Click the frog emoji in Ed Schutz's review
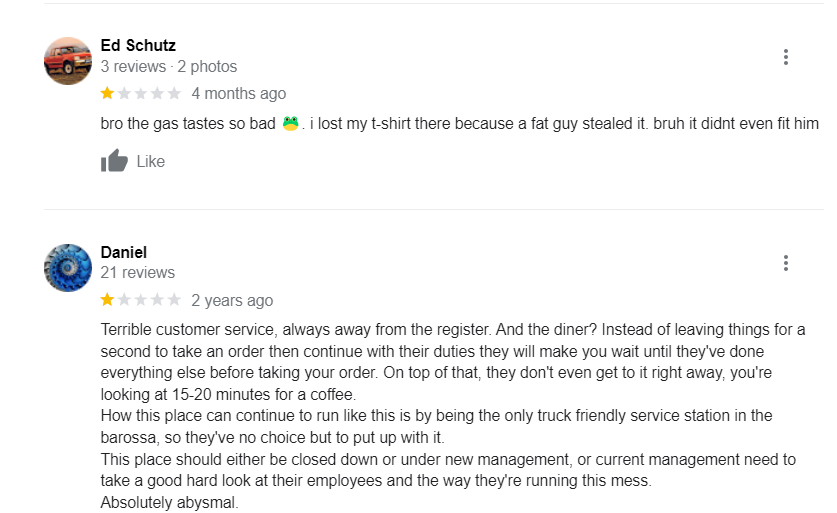 (x=290, y=125)
